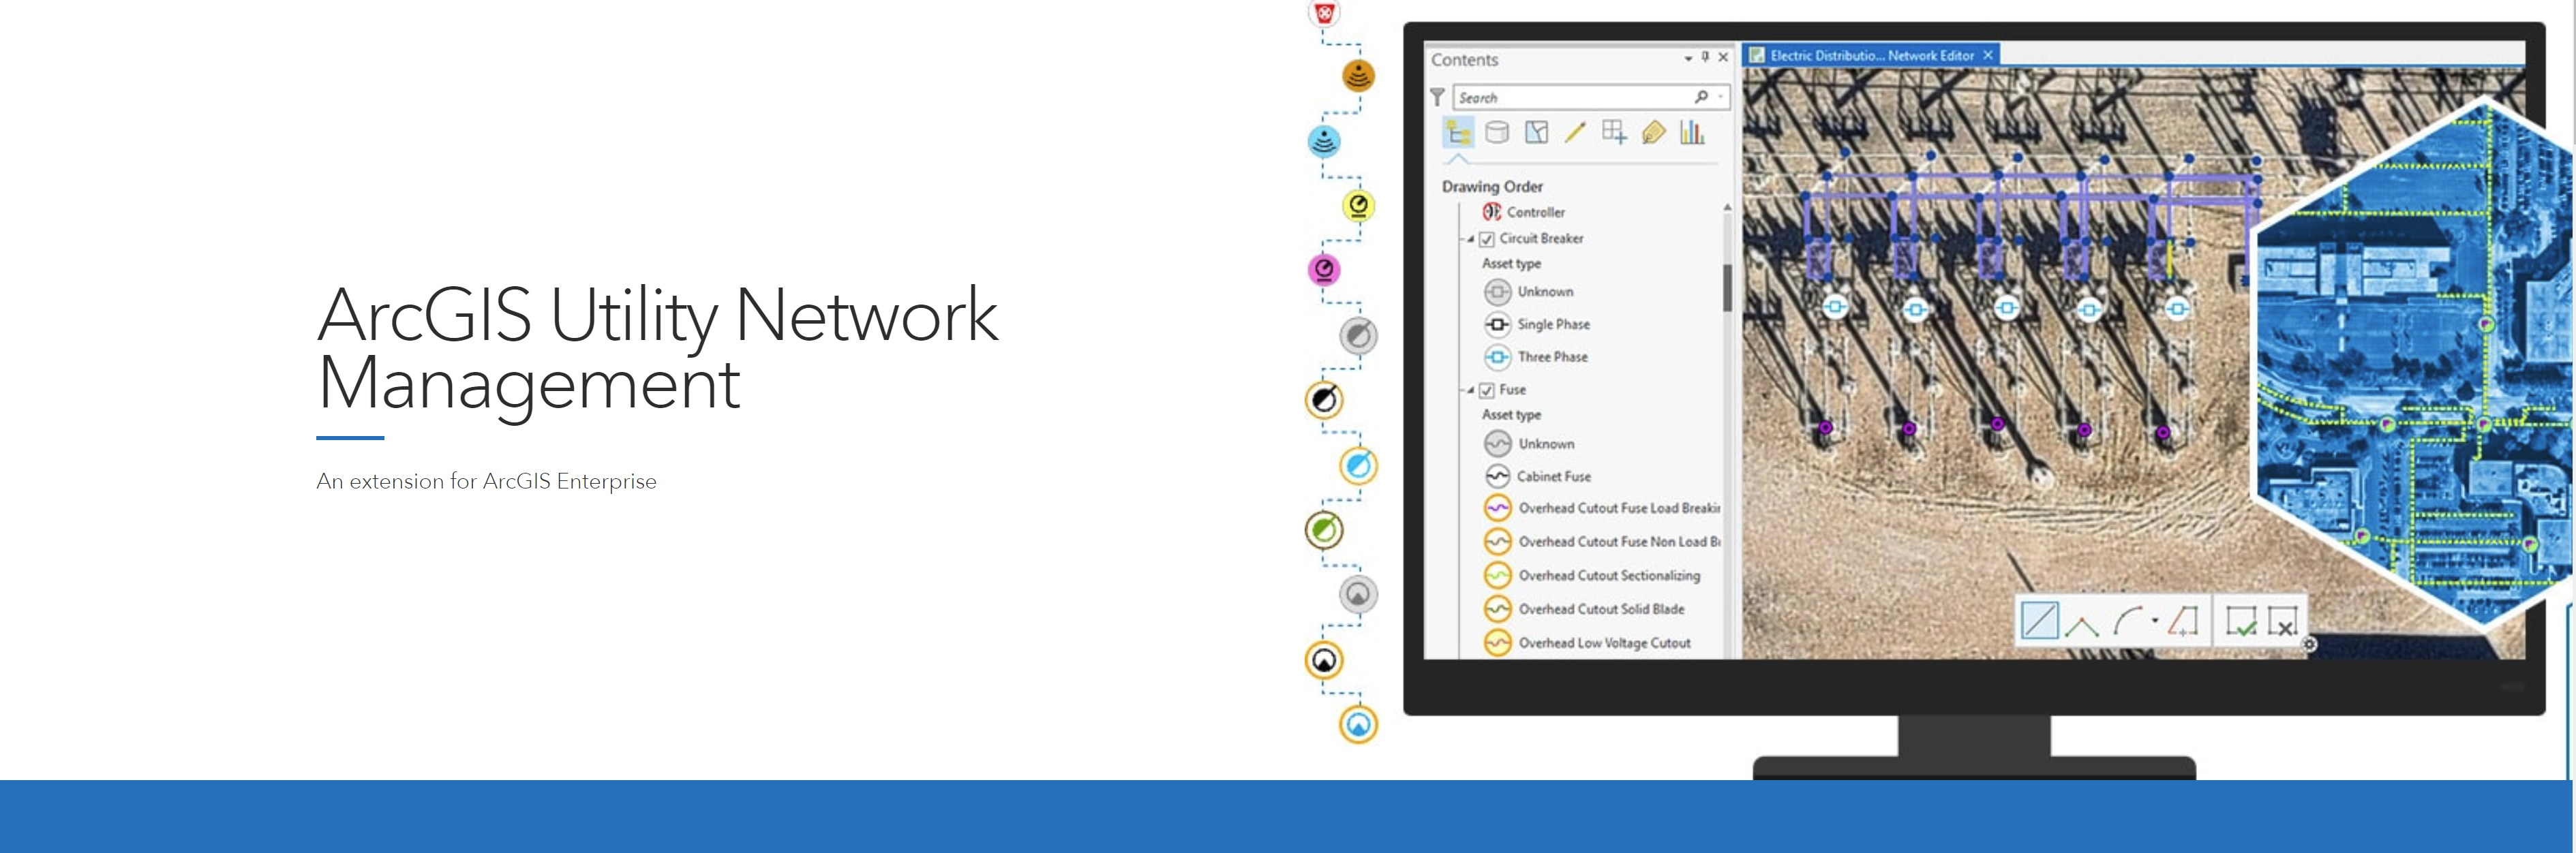Click the filter funnel icon in Contents
This screenshot has height=853, width=2576.
click(x=1437, y=97)
